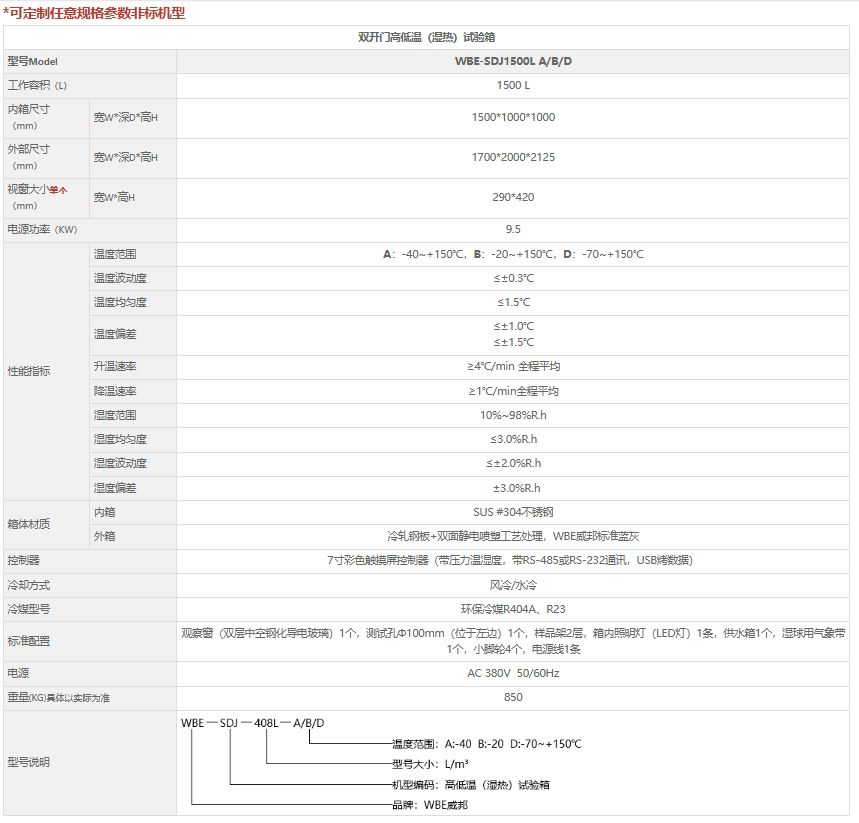Click the heating rate ≥4℃/min value

tap(513, 366)
